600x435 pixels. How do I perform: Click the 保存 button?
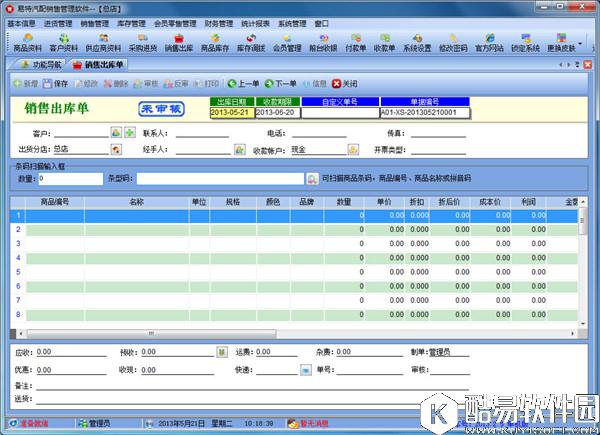(55, 83)
